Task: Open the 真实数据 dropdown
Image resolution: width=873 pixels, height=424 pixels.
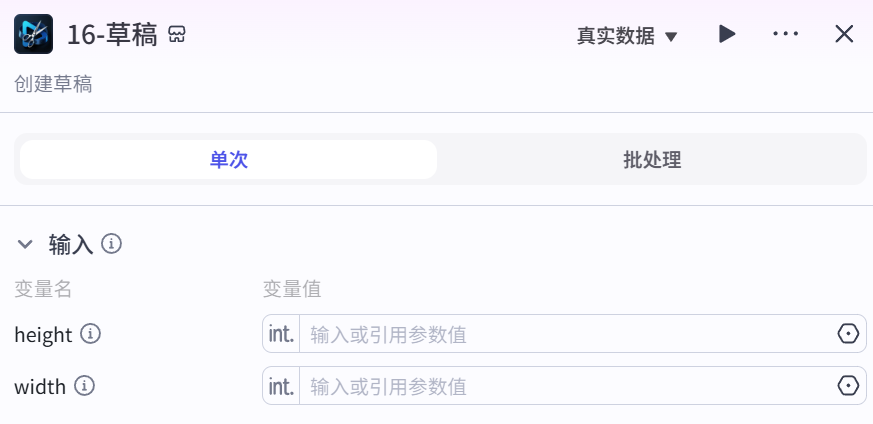Action: [627, 36]
